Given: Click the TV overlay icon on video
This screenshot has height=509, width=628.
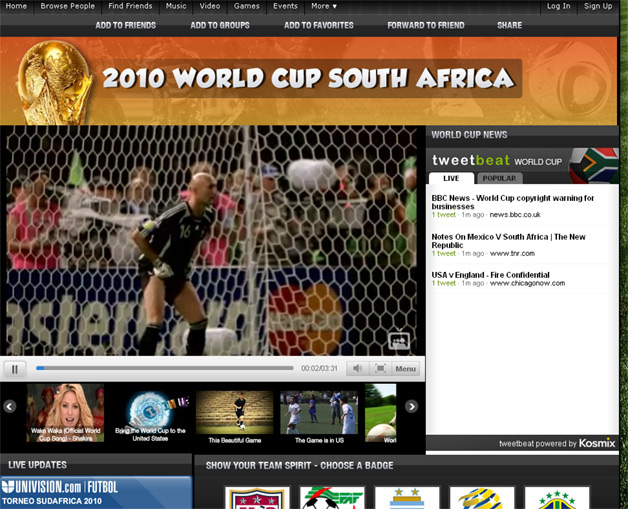Looking at the screenshot, I should [x=399, y=341].
